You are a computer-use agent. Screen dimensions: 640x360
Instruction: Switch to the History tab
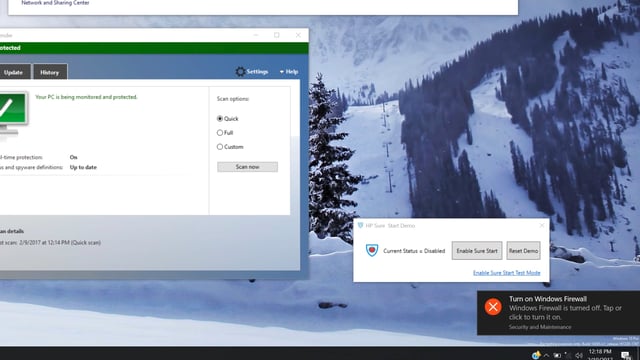(50, 72)
